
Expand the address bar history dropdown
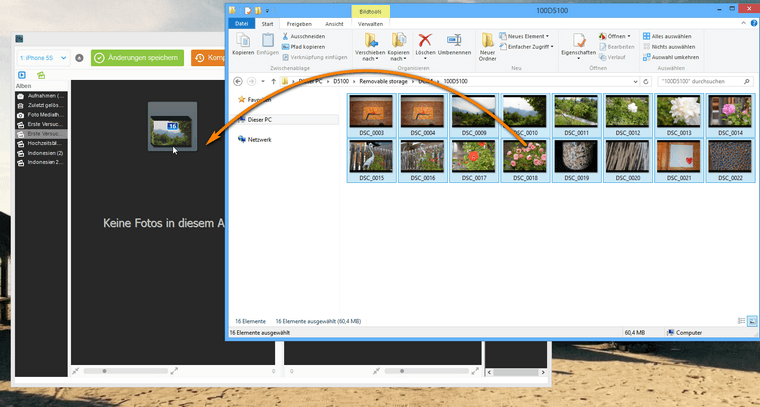636,81
